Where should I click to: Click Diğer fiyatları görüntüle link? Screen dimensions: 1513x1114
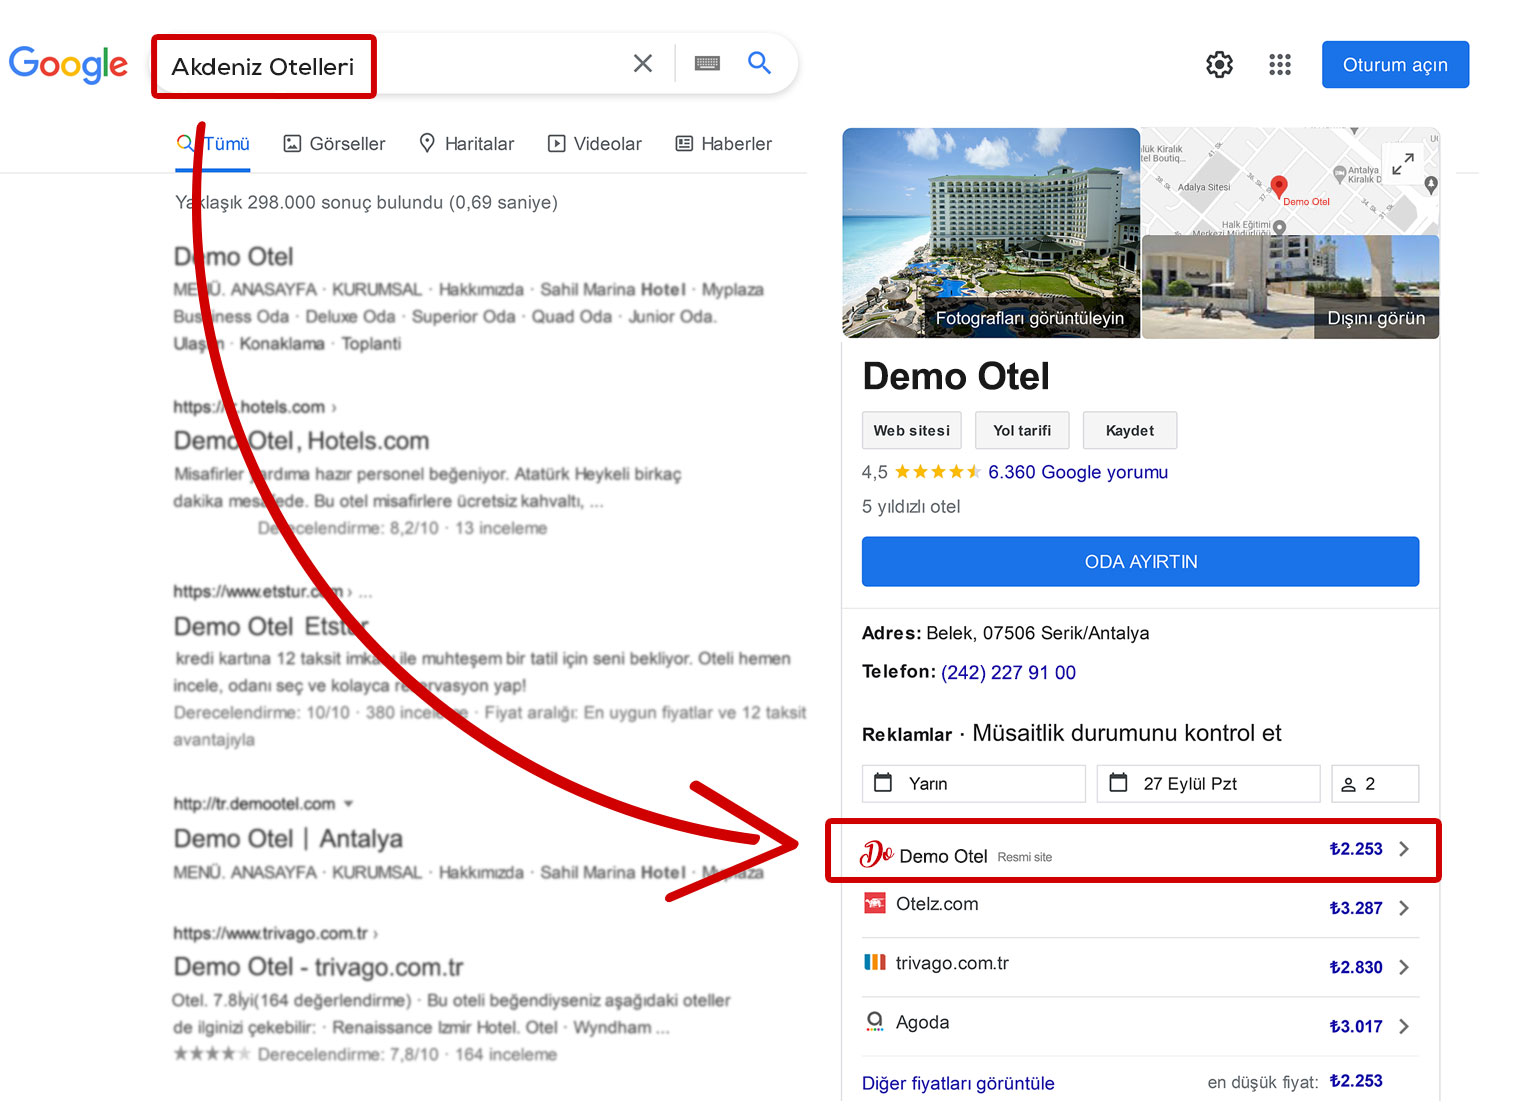pos(958,1084)
